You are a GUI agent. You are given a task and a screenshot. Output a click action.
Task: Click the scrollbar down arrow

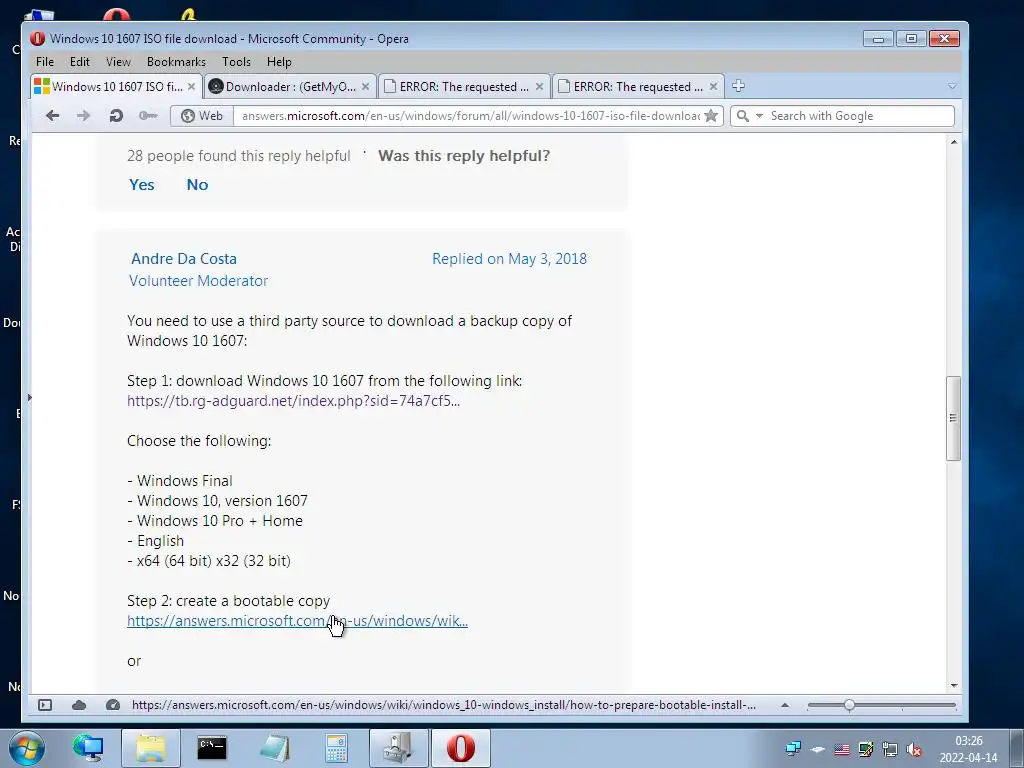click(953, 685)
